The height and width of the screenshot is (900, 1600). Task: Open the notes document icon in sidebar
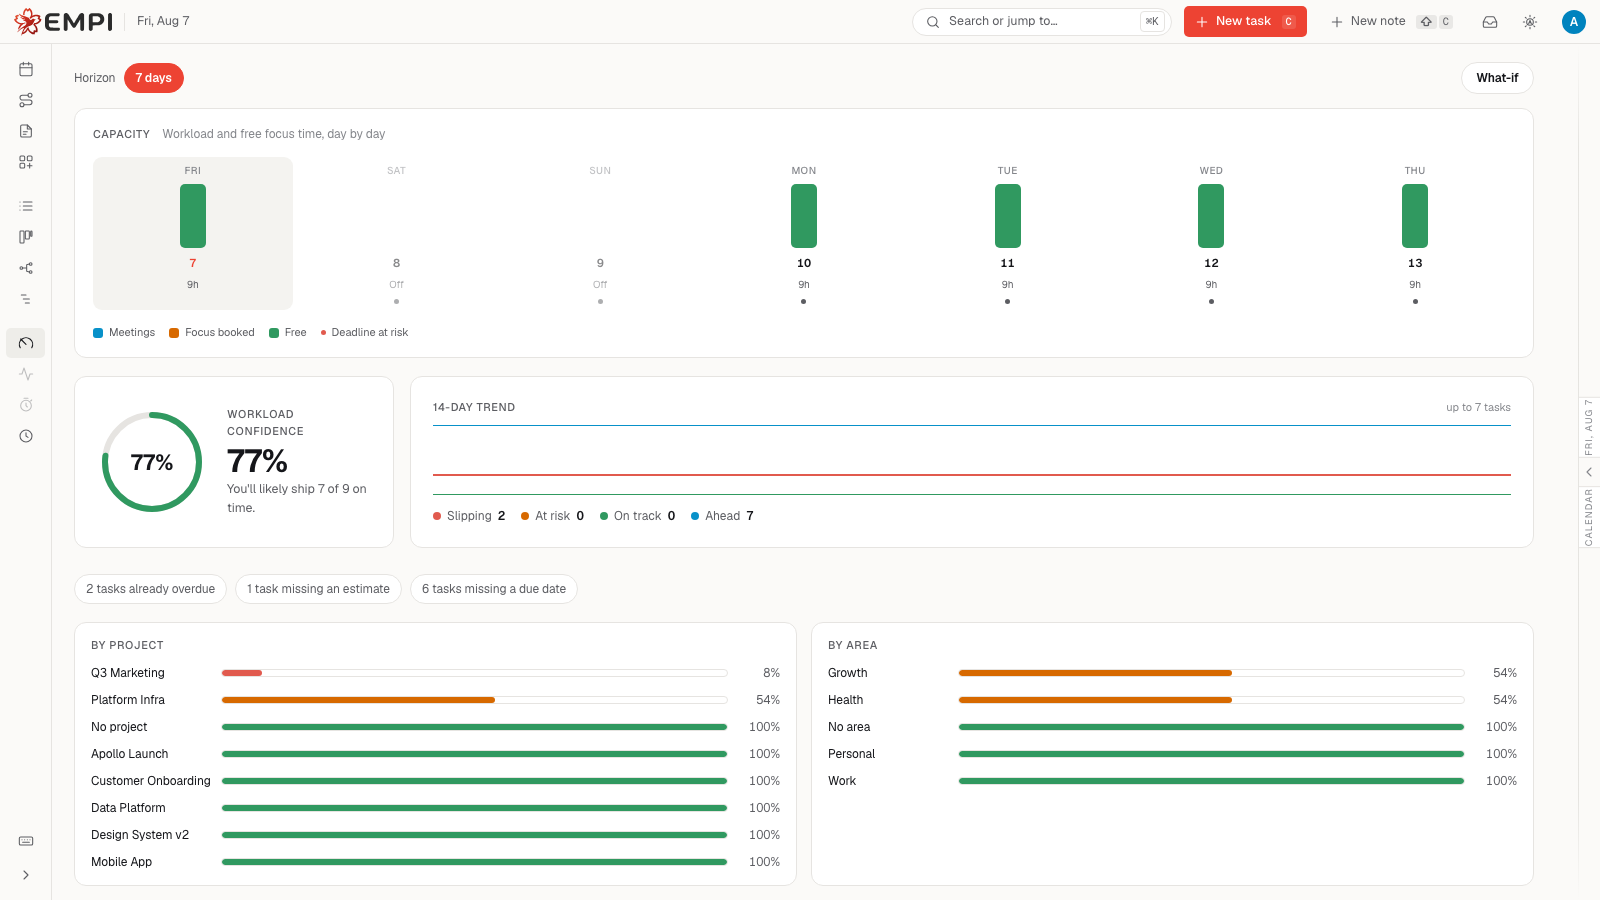[26, 131]
